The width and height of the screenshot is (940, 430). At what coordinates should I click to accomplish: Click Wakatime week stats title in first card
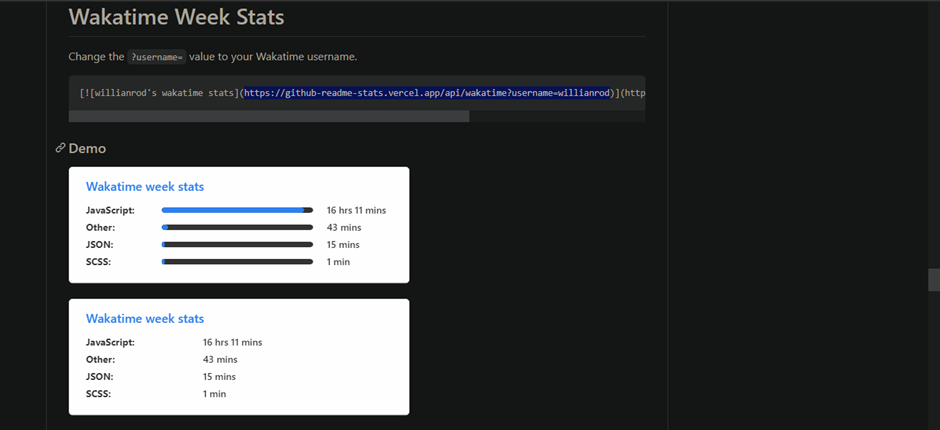point(145,187)
